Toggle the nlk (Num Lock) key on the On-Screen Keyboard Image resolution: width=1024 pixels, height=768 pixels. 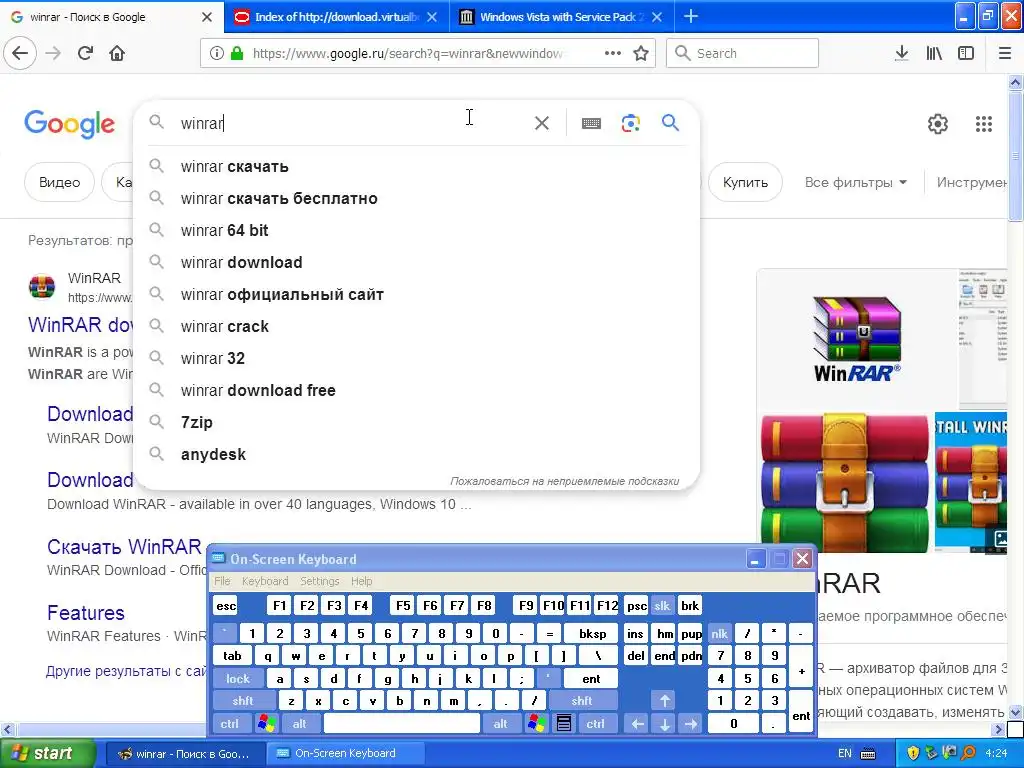pyautogui.click(x=720, y=633)
